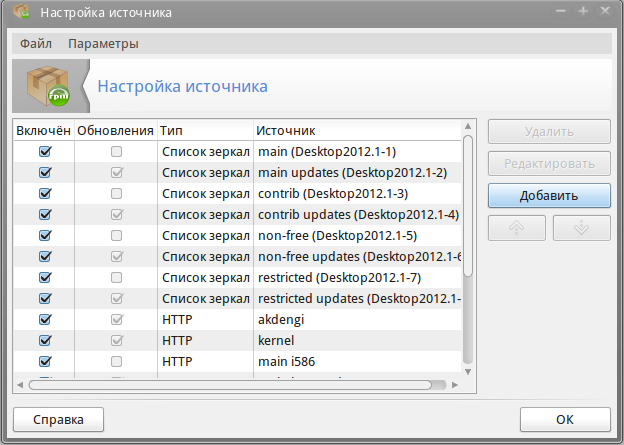This screenshot has width=624, height=445.
Task: Toggle updates checkbox for kernel row
Action: [117, 340]
